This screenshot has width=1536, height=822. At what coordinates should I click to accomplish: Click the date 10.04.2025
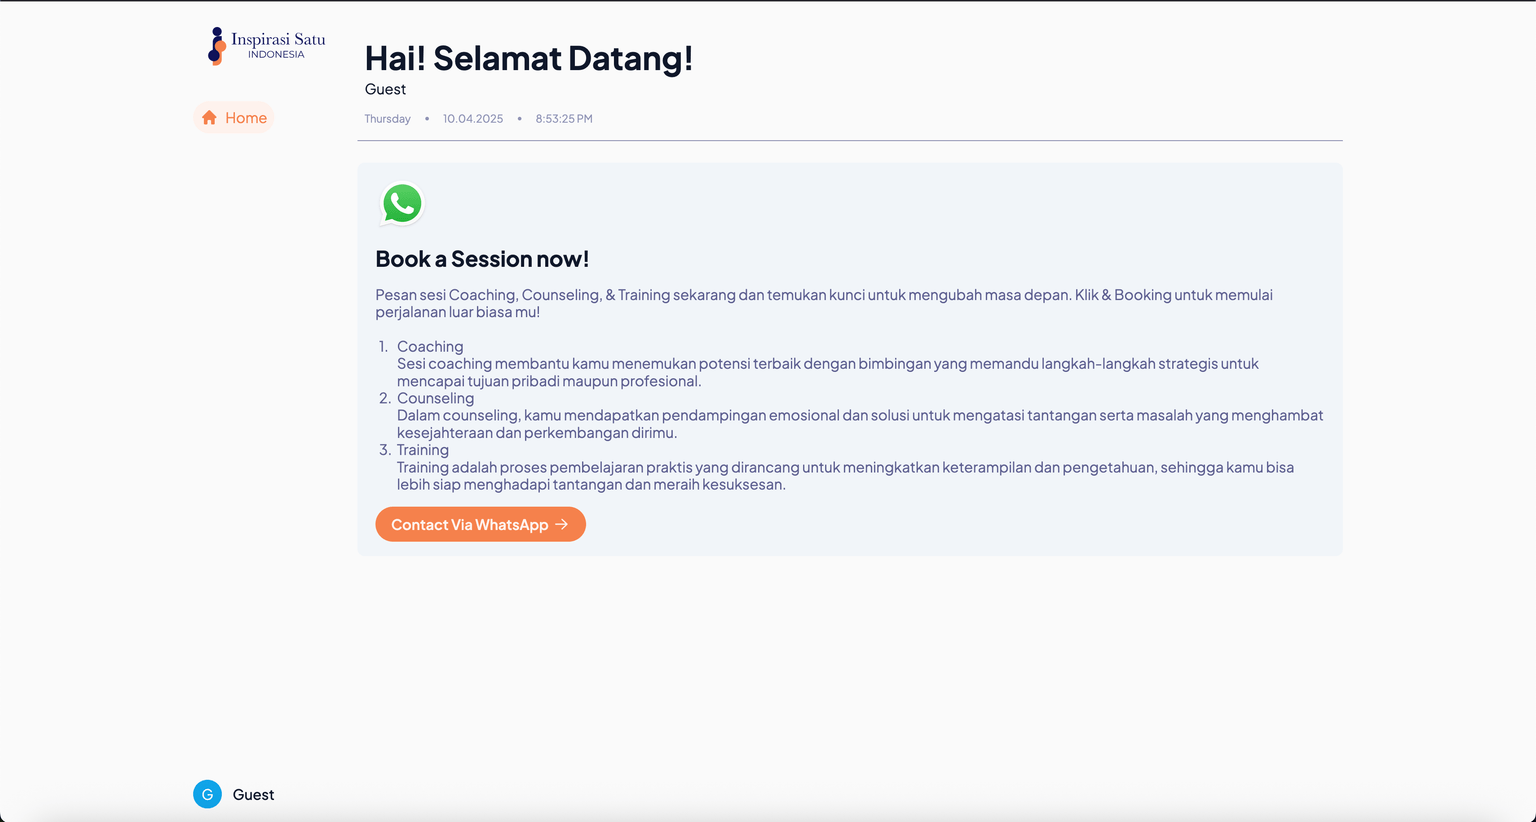coord(473,119)
